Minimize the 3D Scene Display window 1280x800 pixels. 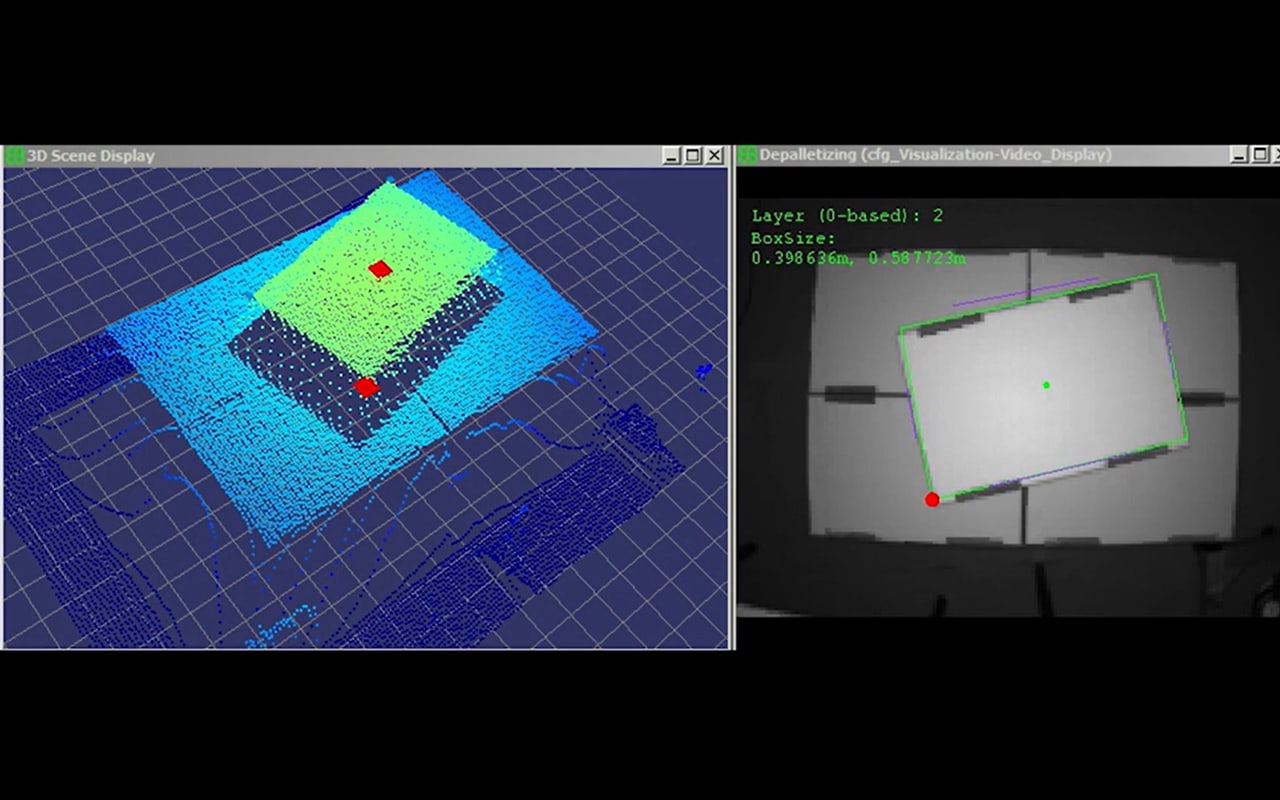coord(671,156)
